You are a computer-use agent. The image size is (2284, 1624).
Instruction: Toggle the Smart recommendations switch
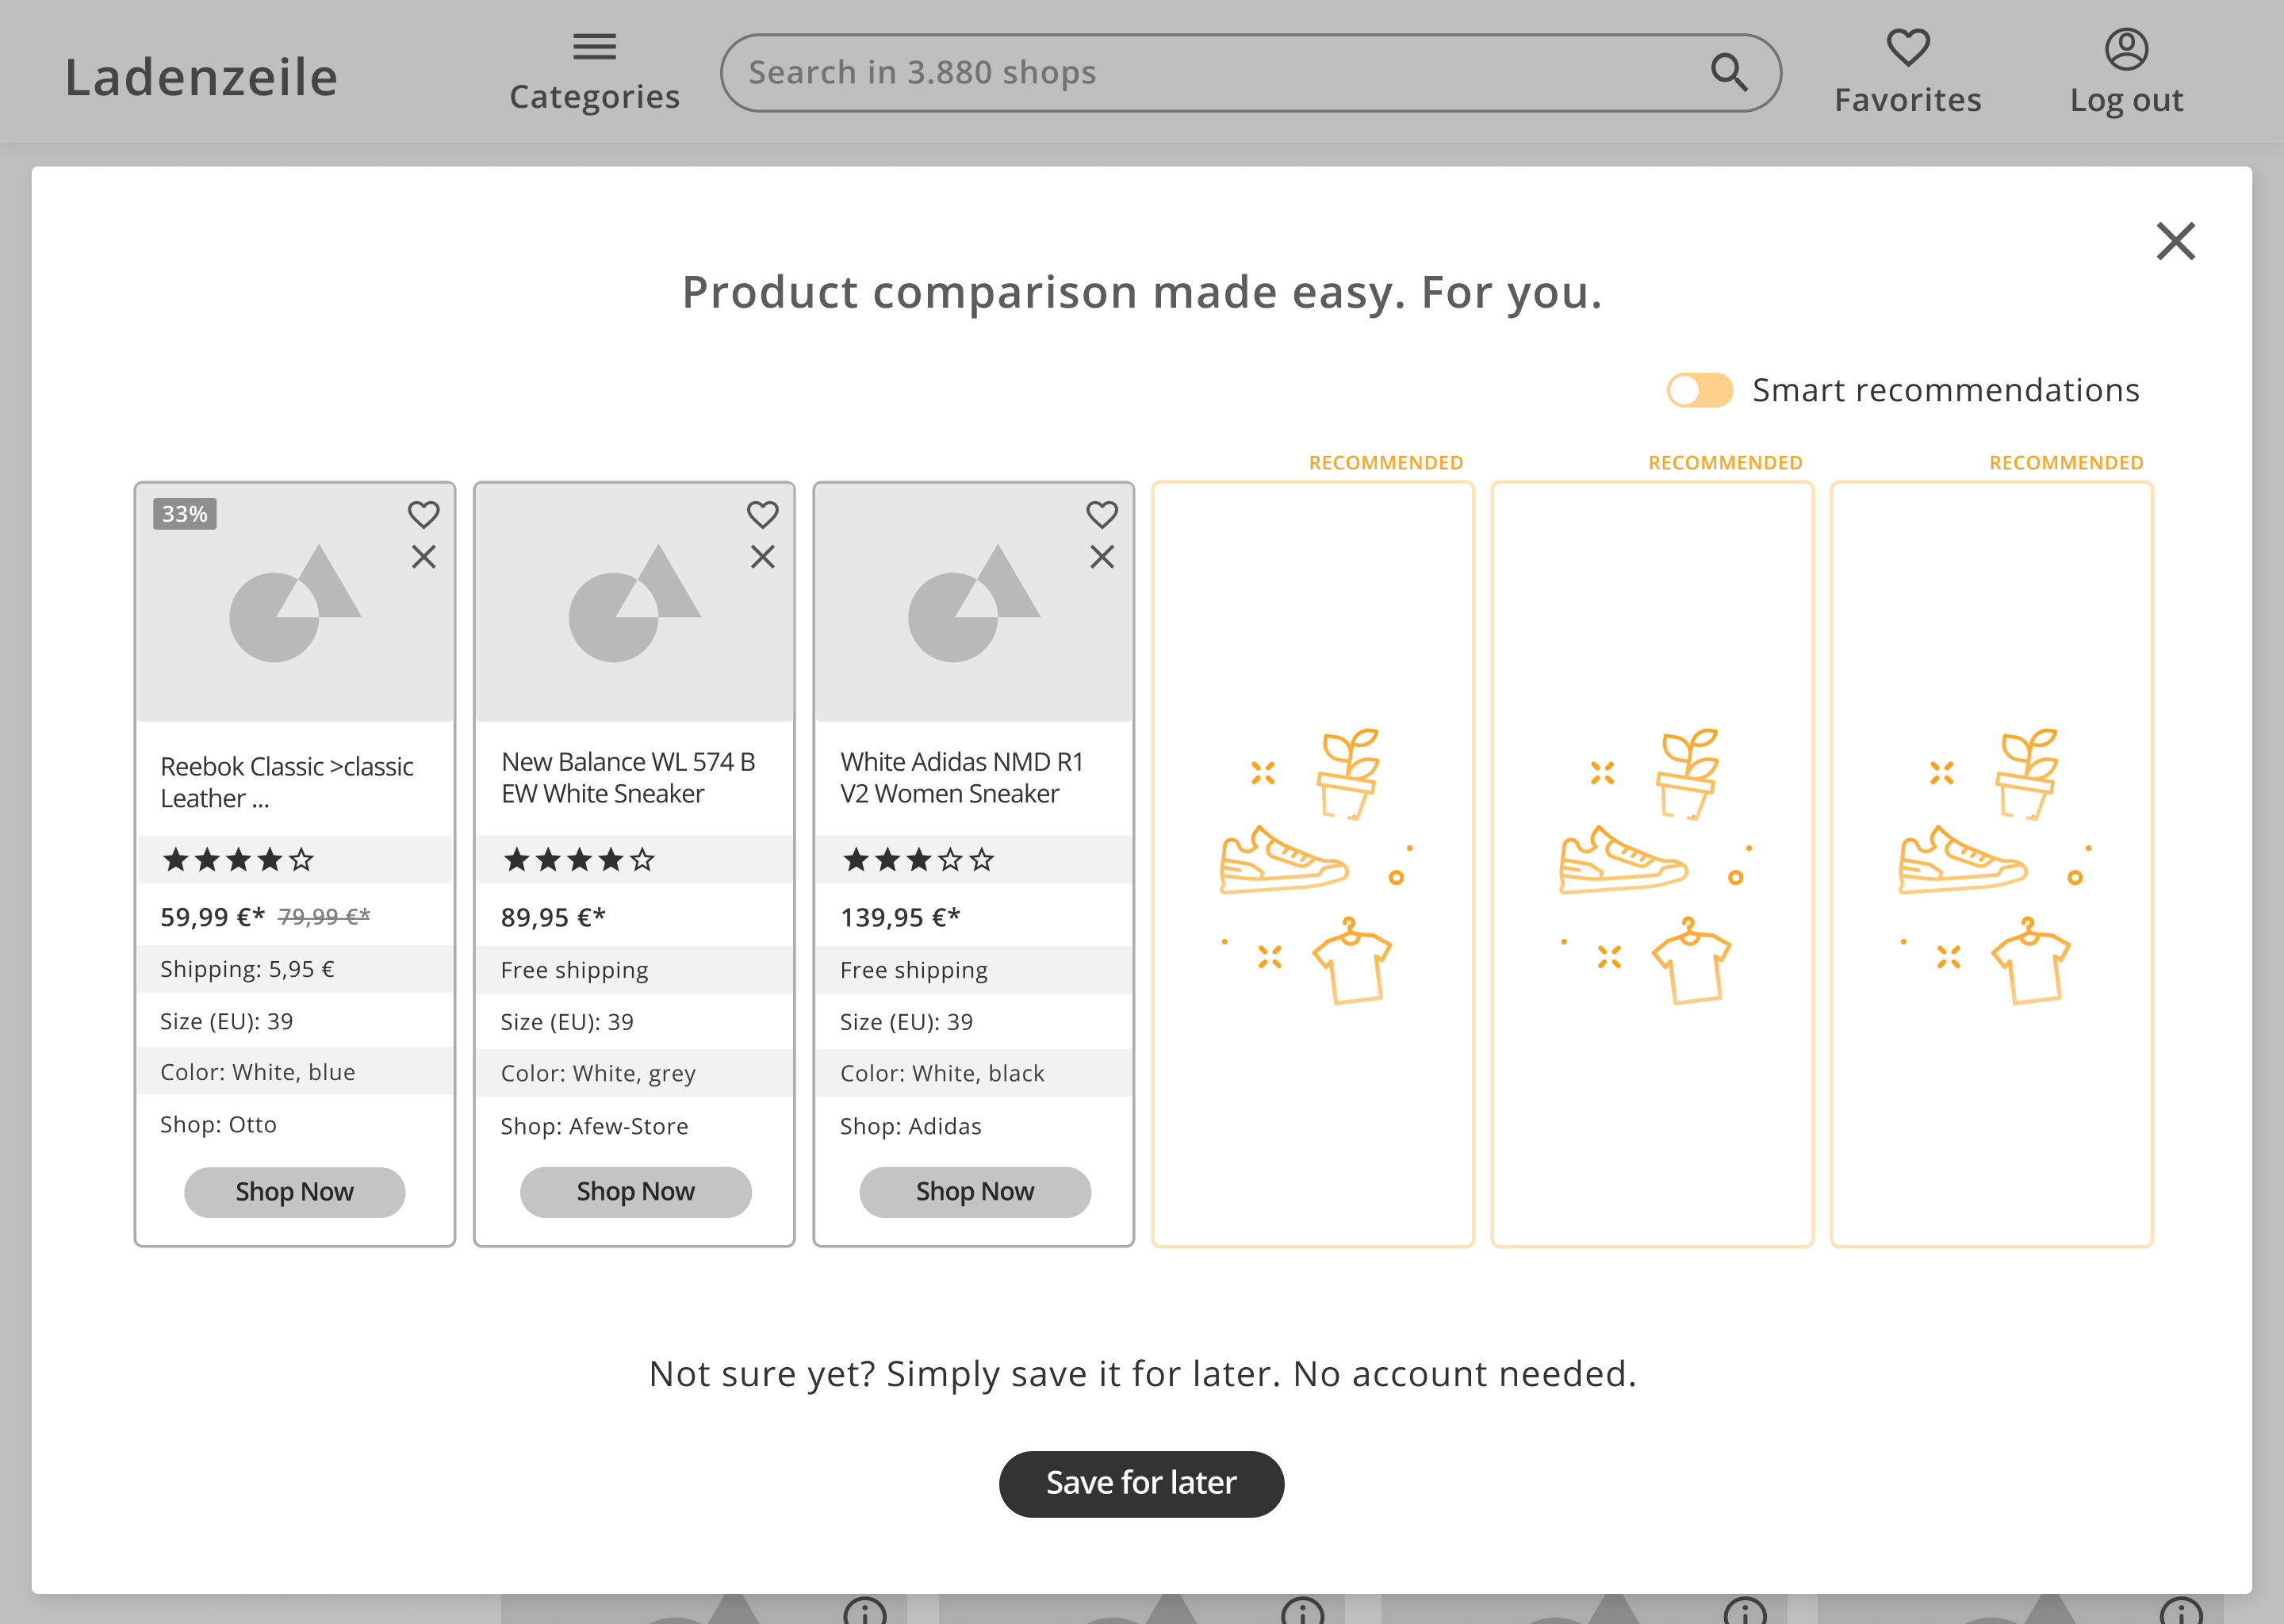pyautogui.click(x=1699, y=390)
